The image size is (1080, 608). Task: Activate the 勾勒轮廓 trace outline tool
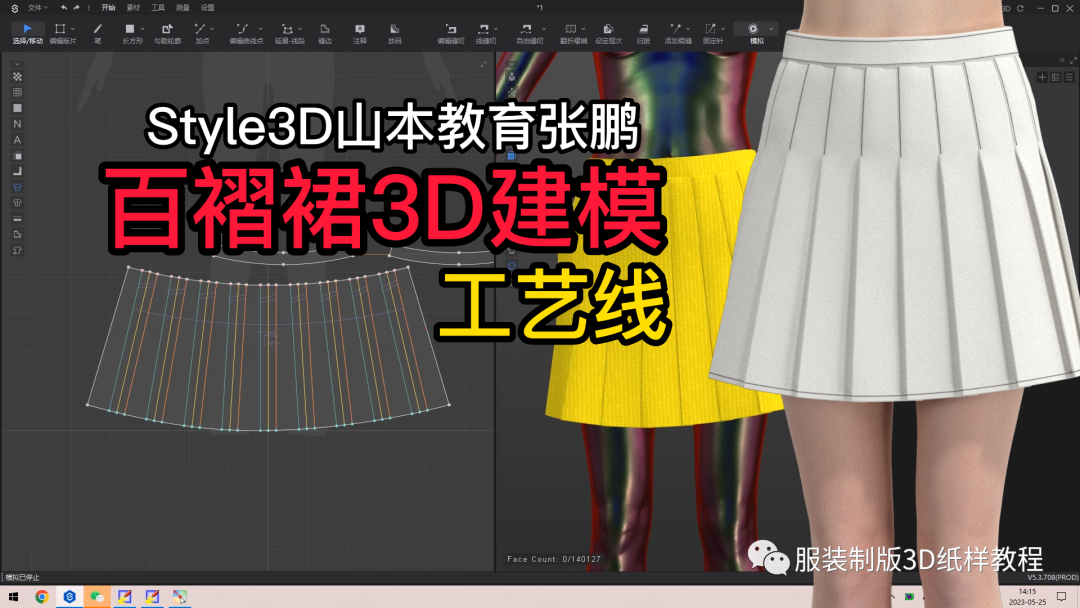pyautogui.click(x=167, y=33)
